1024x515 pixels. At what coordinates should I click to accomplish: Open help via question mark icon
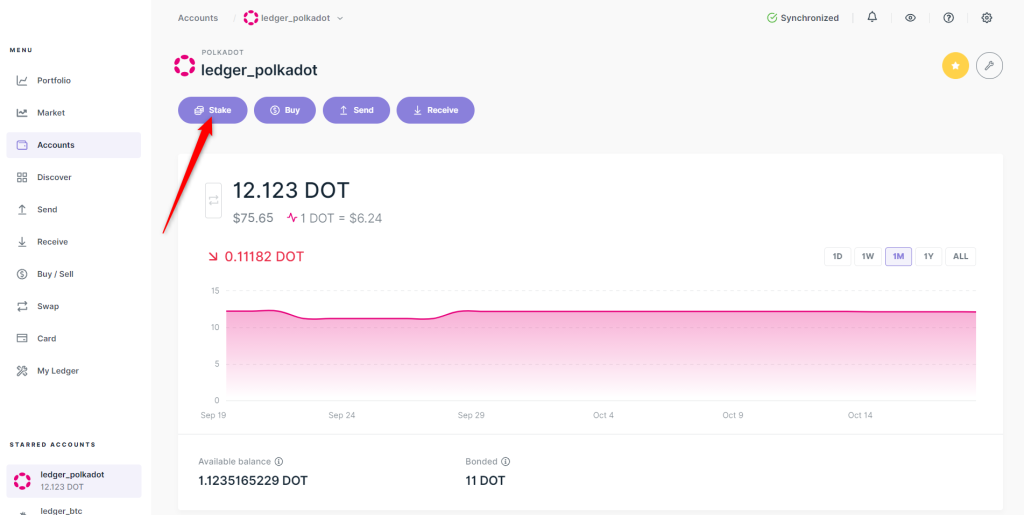(x=949, y=18)
